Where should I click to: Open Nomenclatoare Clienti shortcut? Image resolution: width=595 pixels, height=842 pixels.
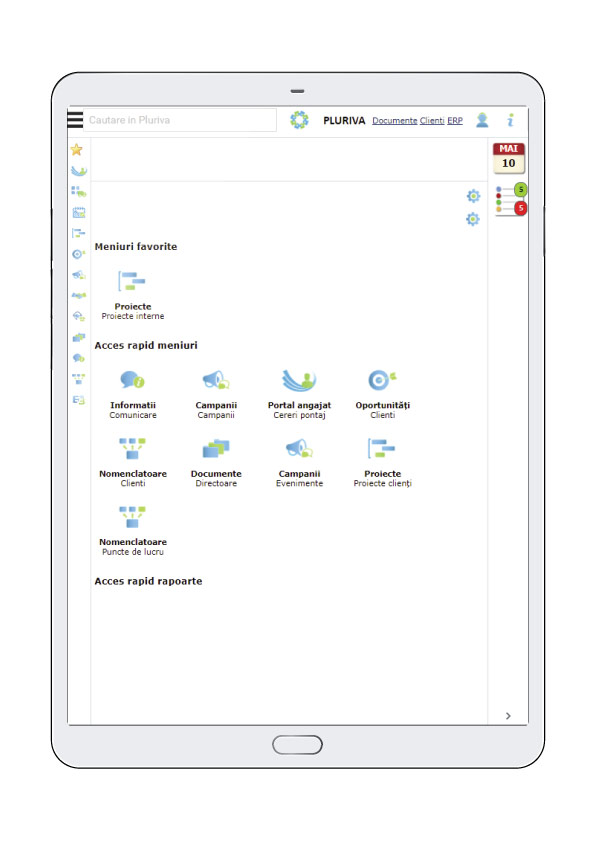[133, 462]
